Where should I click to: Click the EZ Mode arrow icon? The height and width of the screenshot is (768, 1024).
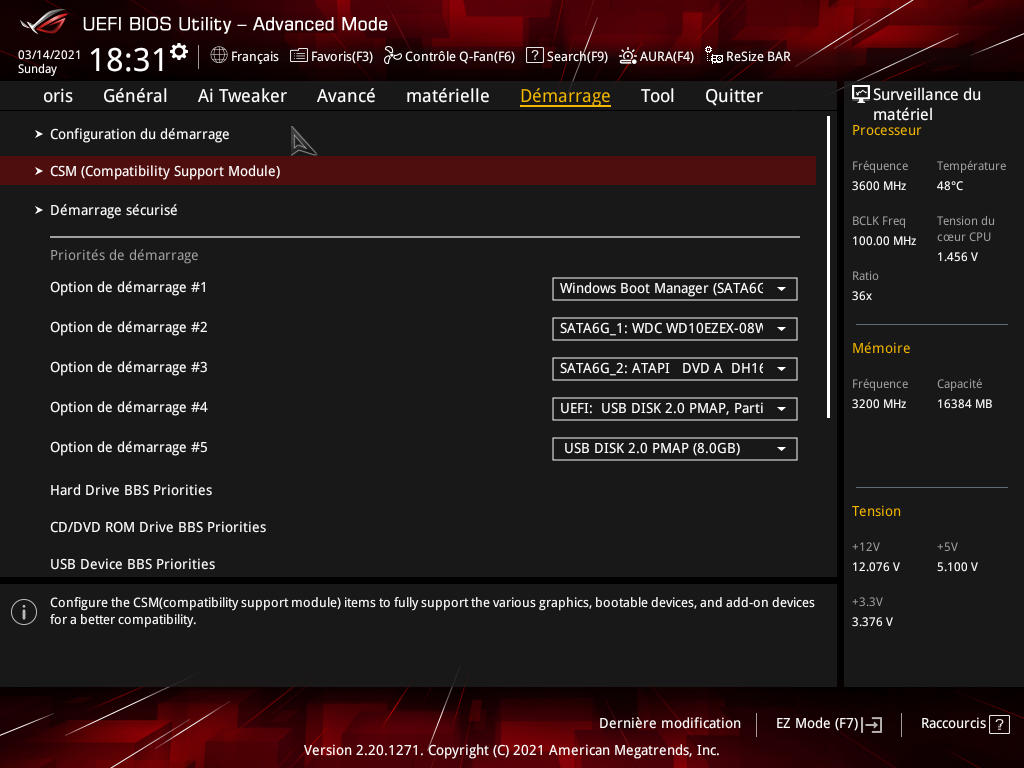[x=872, y=724]
